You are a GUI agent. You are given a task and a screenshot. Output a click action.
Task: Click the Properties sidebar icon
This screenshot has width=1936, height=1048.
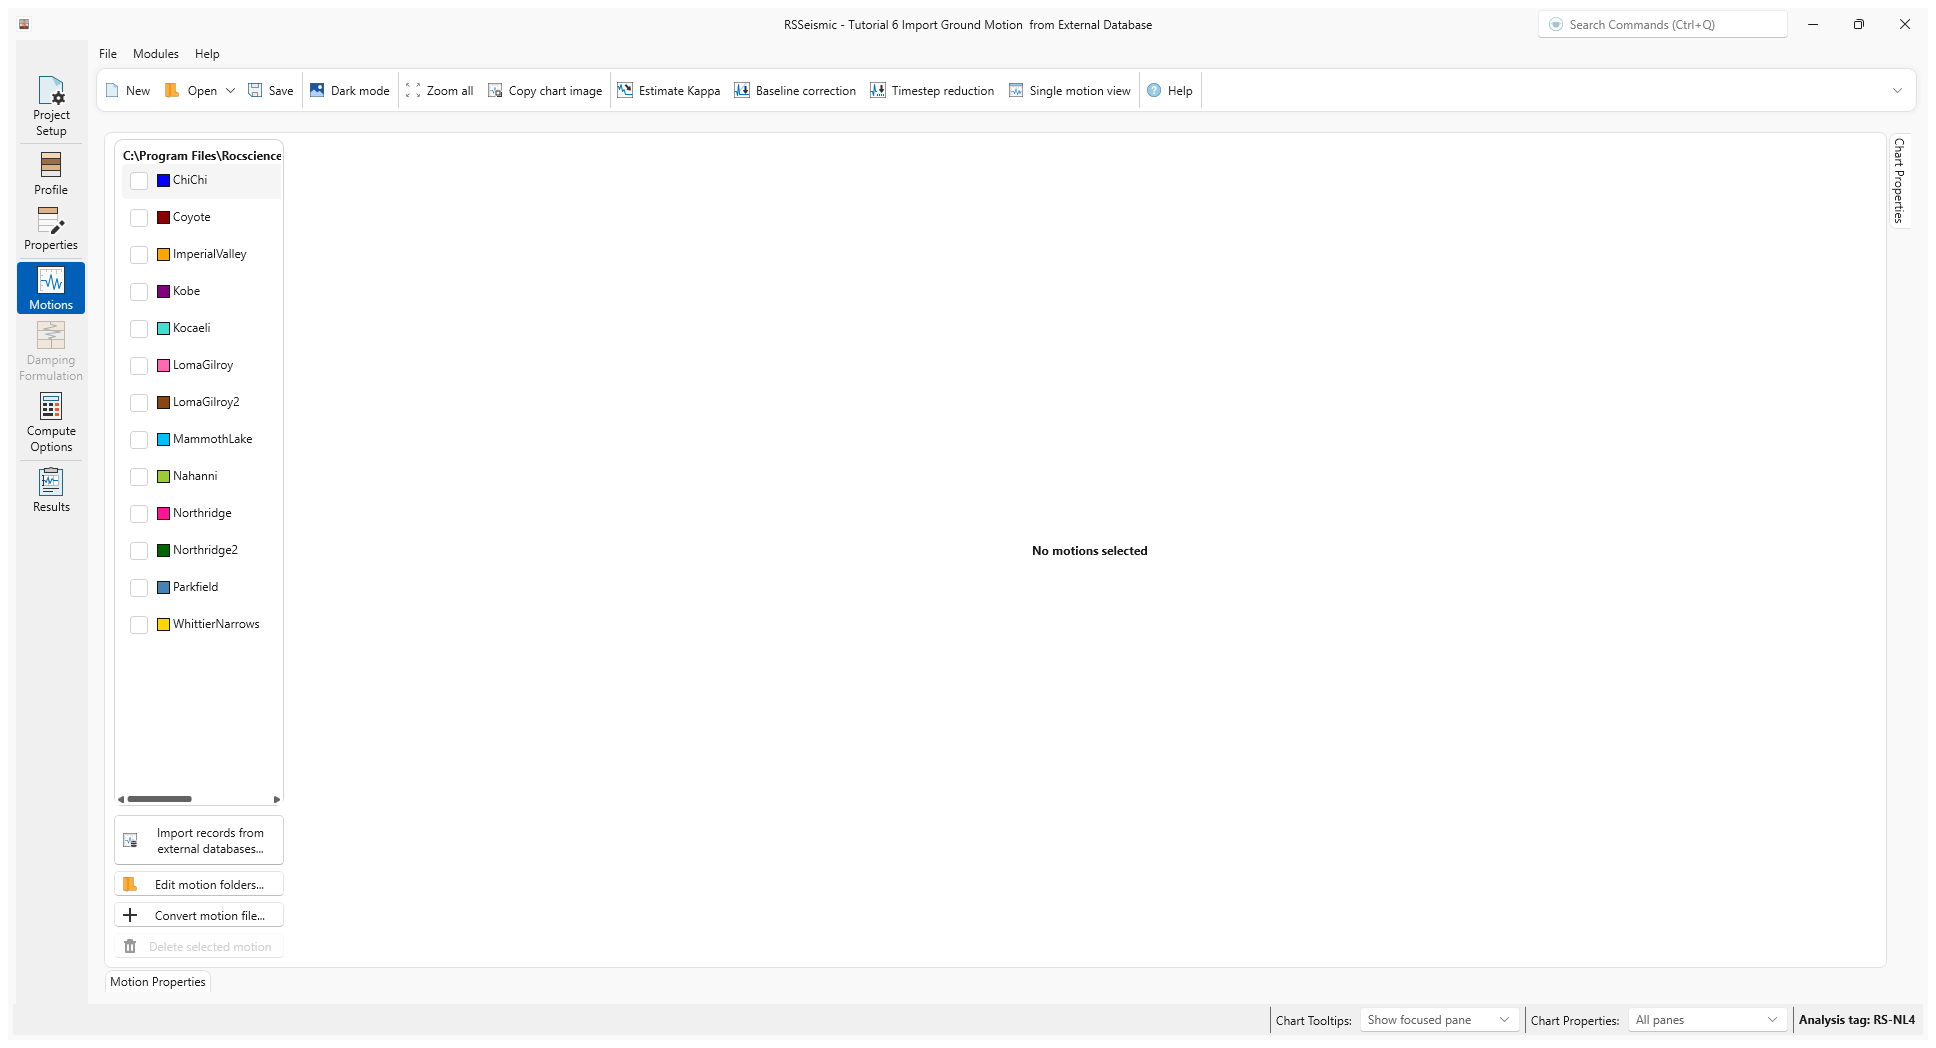pyautogui.click(x=50, y=225)
